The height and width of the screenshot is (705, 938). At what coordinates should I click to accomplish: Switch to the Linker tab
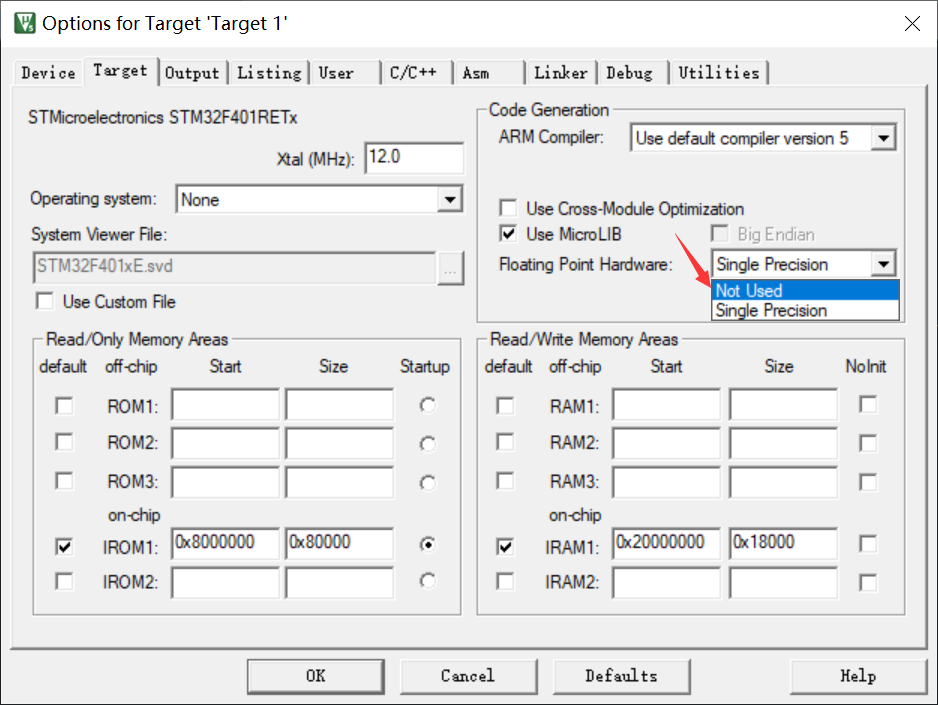point(560,72)
